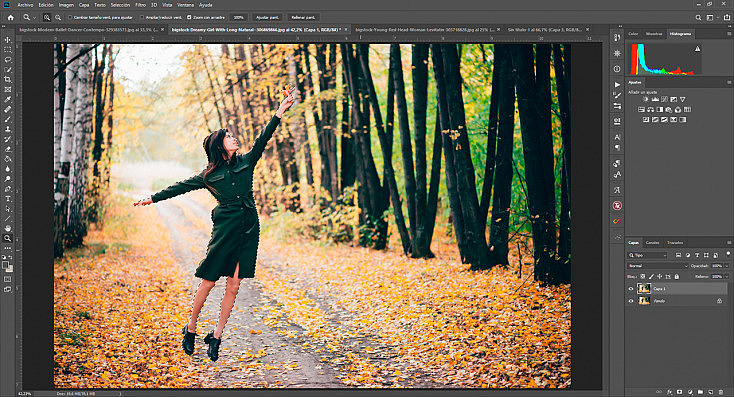Add a Vibrance adjustment
The width and height of the screenshot is (734, 397).
(x=683, y=99)
